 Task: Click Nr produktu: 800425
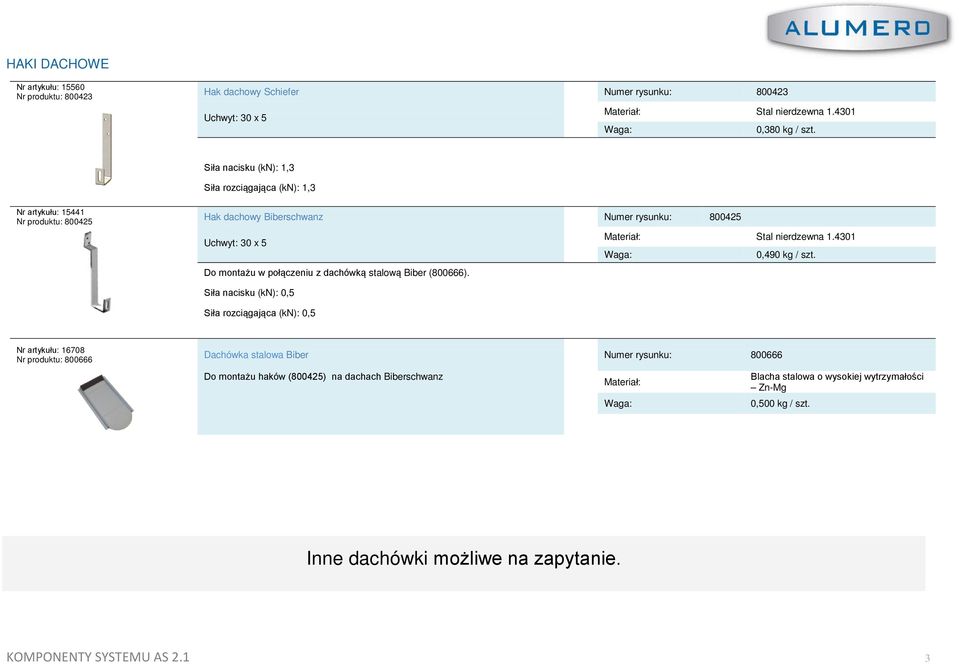(54, 222)
